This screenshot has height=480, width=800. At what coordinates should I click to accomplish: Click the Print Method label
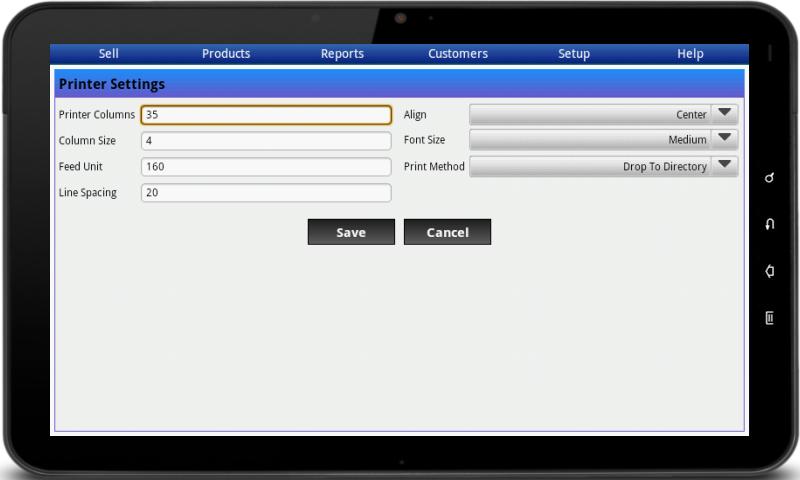click(434, 167)
